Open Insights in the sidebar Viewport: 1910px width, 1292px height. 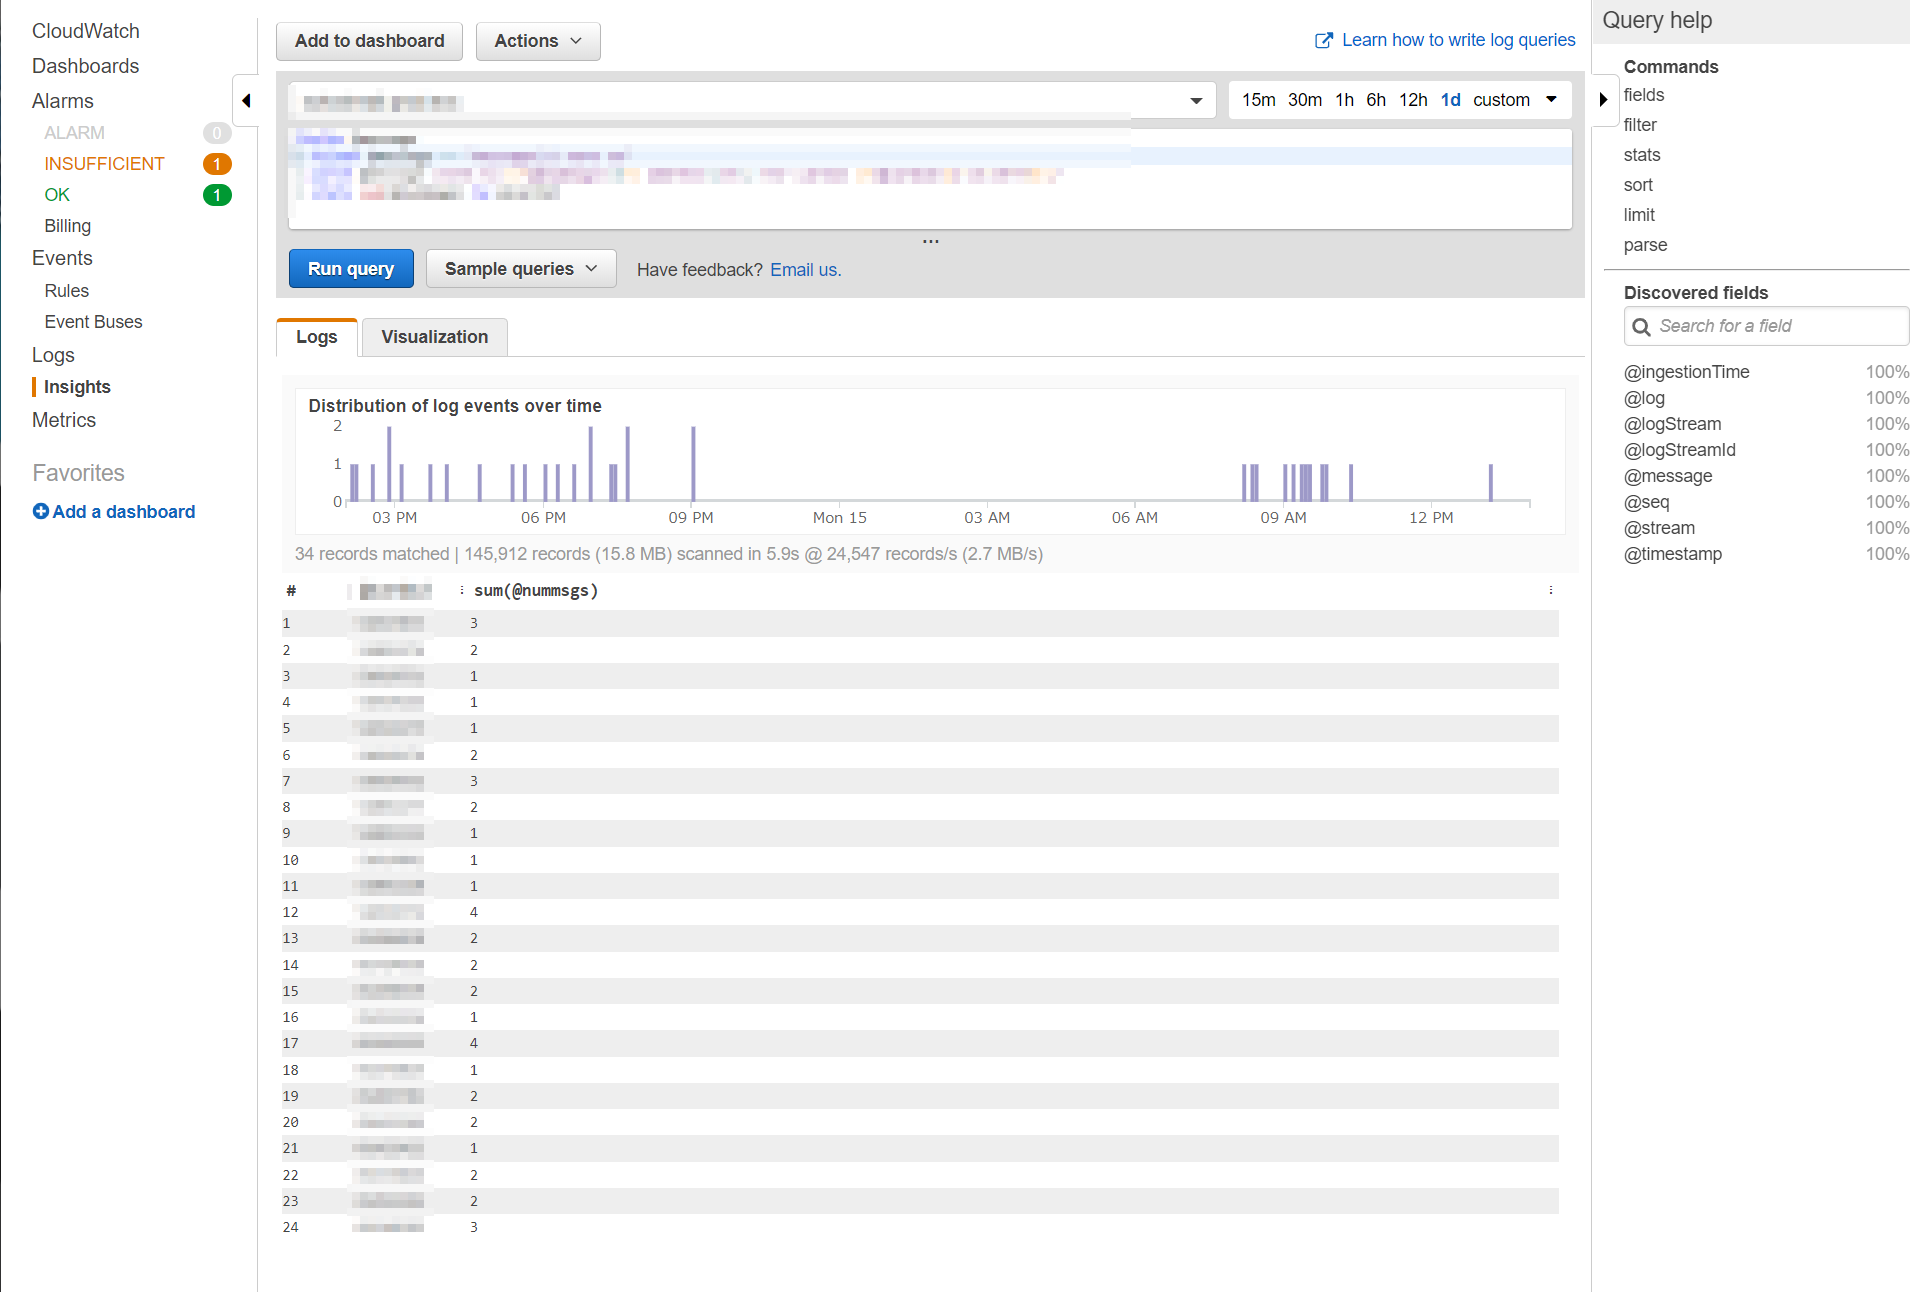pyautogui.click(x=77, y=387)
